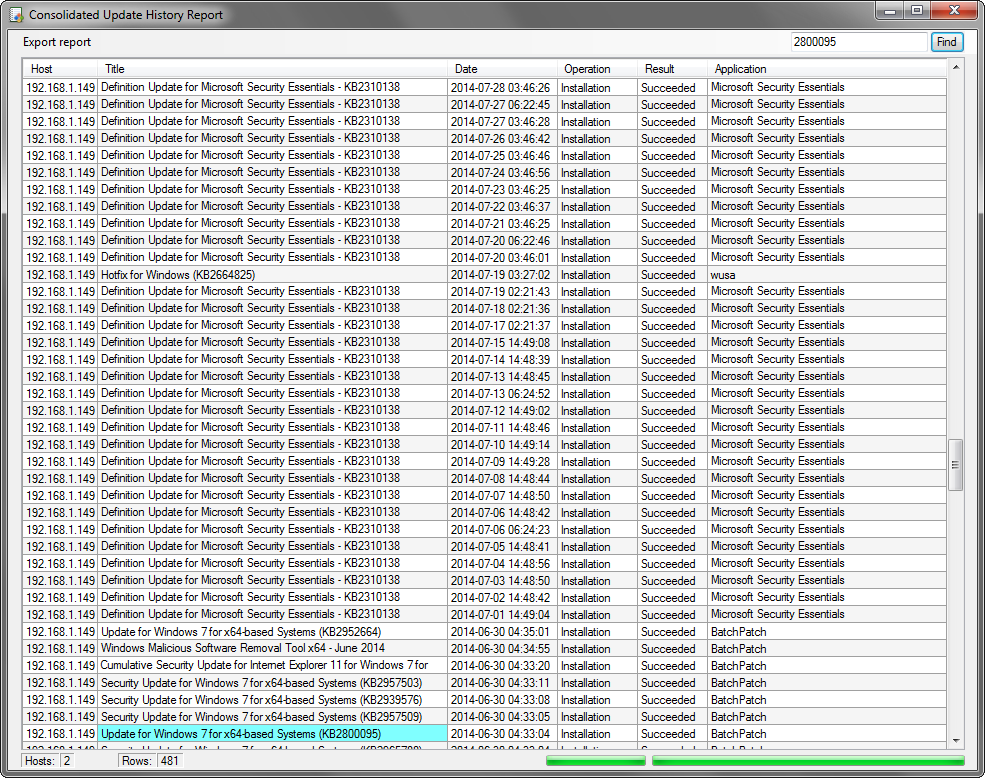This screenshot has width=985, height=778.
Task: Click the date 2014-06-30 04:34:55
Action: pyautogui.click(x=501, y=649)
